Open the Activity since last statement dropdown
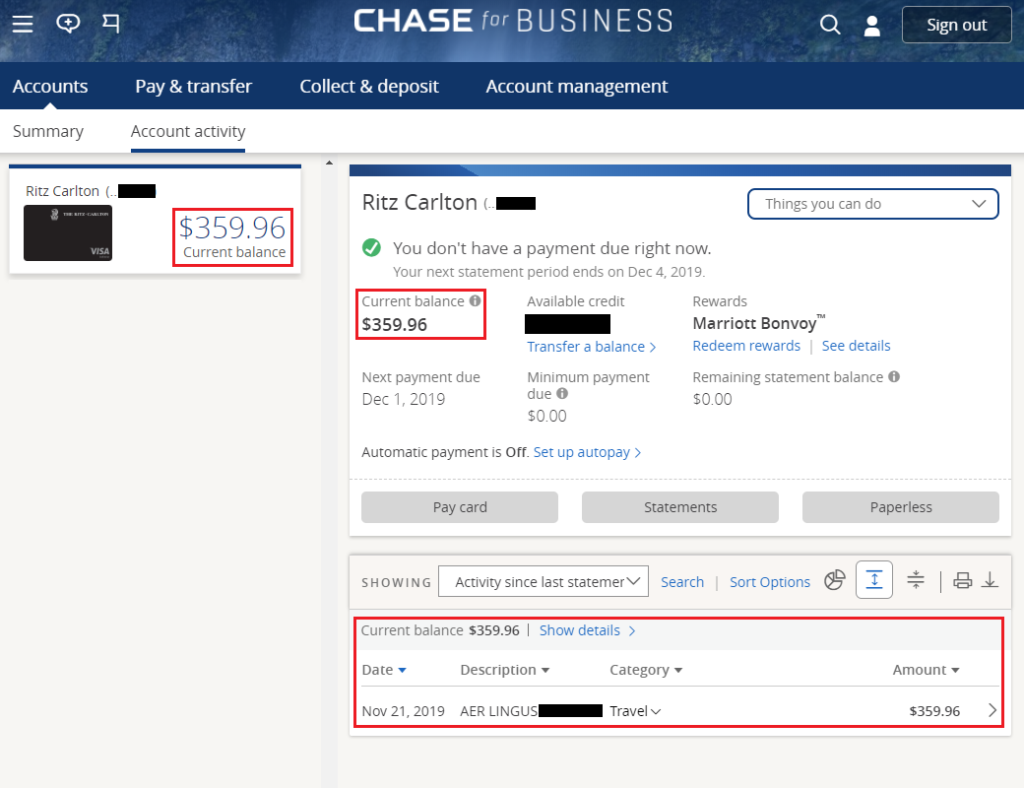 pos(543,581)
